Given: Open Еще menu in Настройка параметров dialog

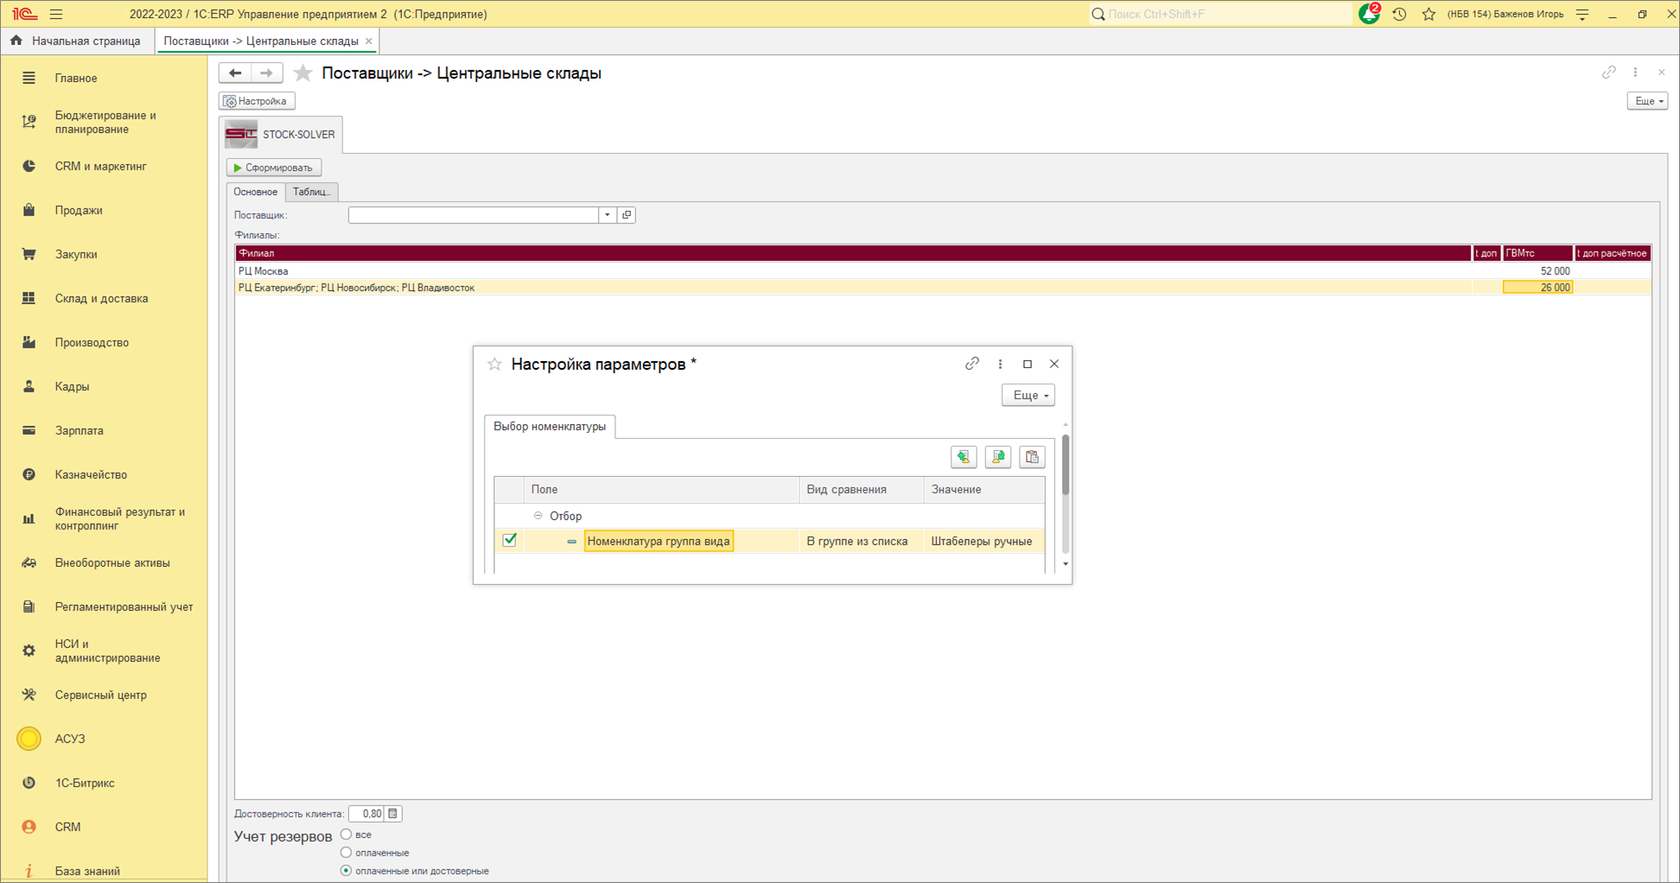Looking at the screenshot, I should tap(1028, 395).
